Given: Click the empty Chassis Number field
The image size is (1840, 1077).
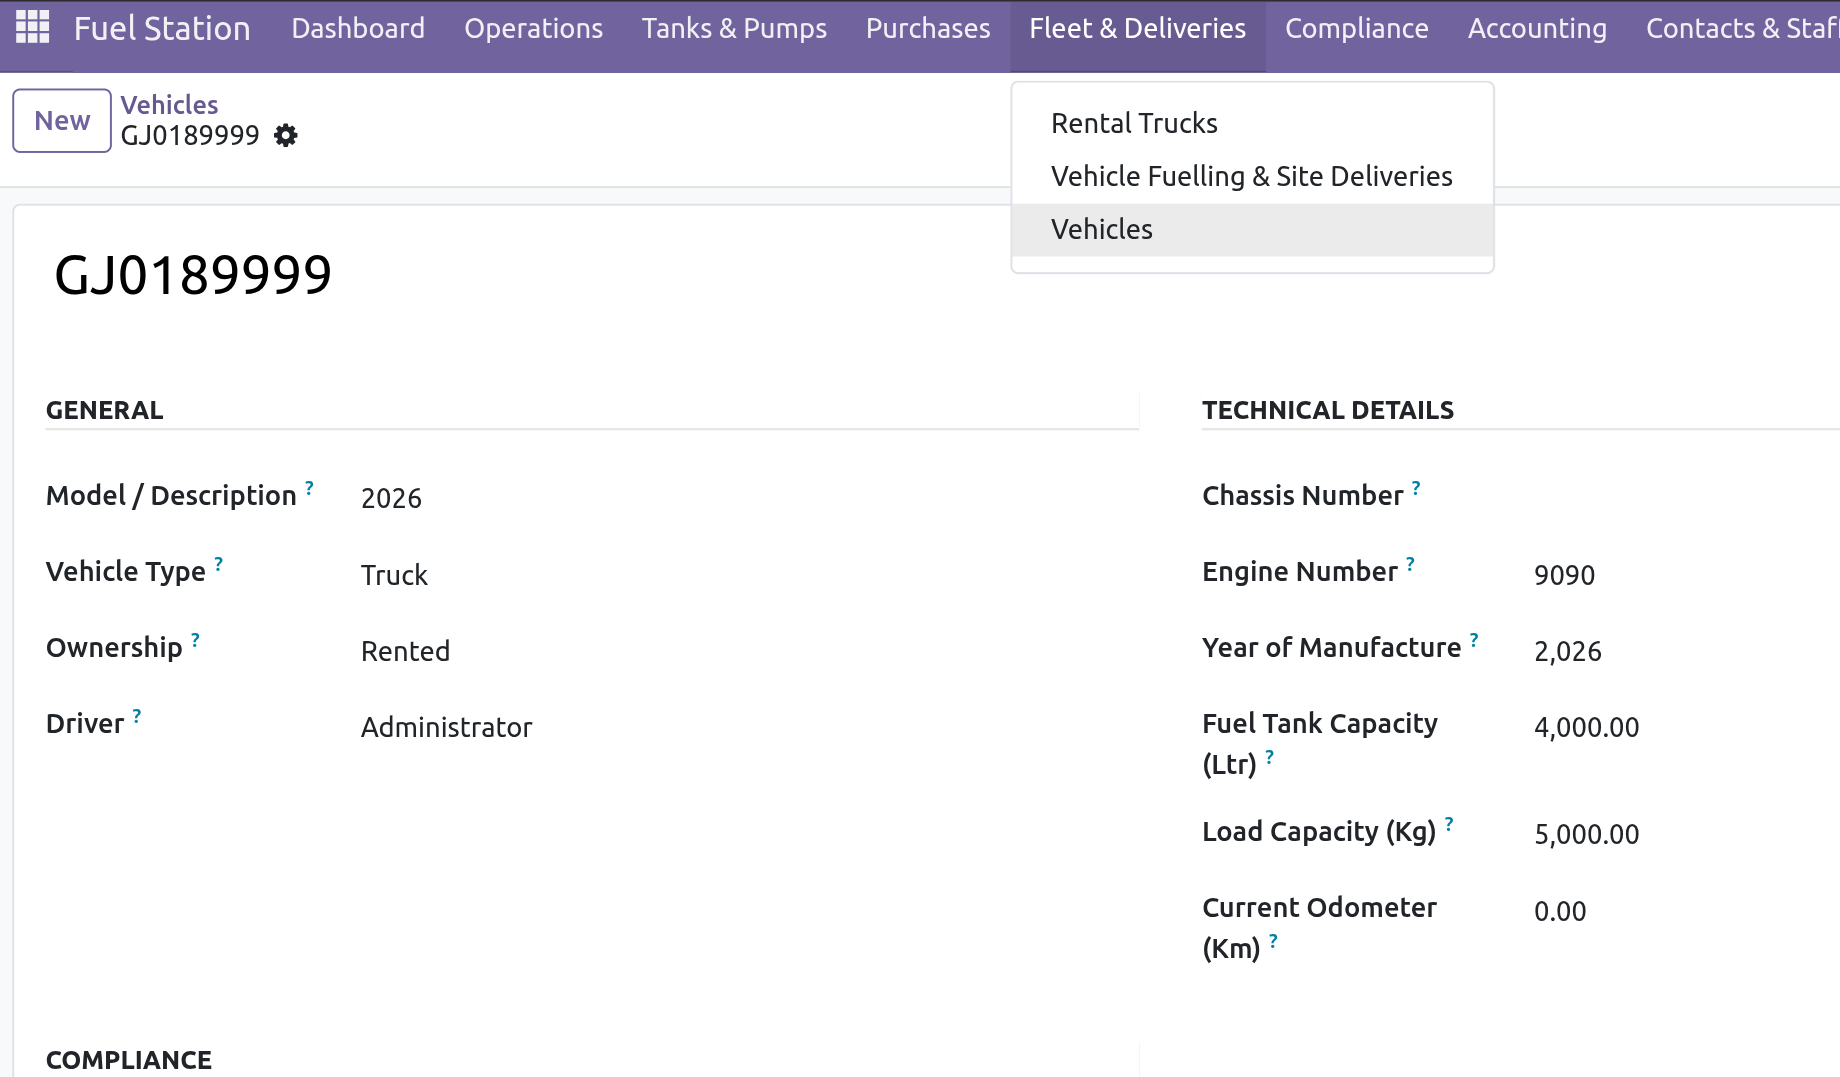Looking at the screenshot, I should pyautogui.click(x=1686, y=498).
